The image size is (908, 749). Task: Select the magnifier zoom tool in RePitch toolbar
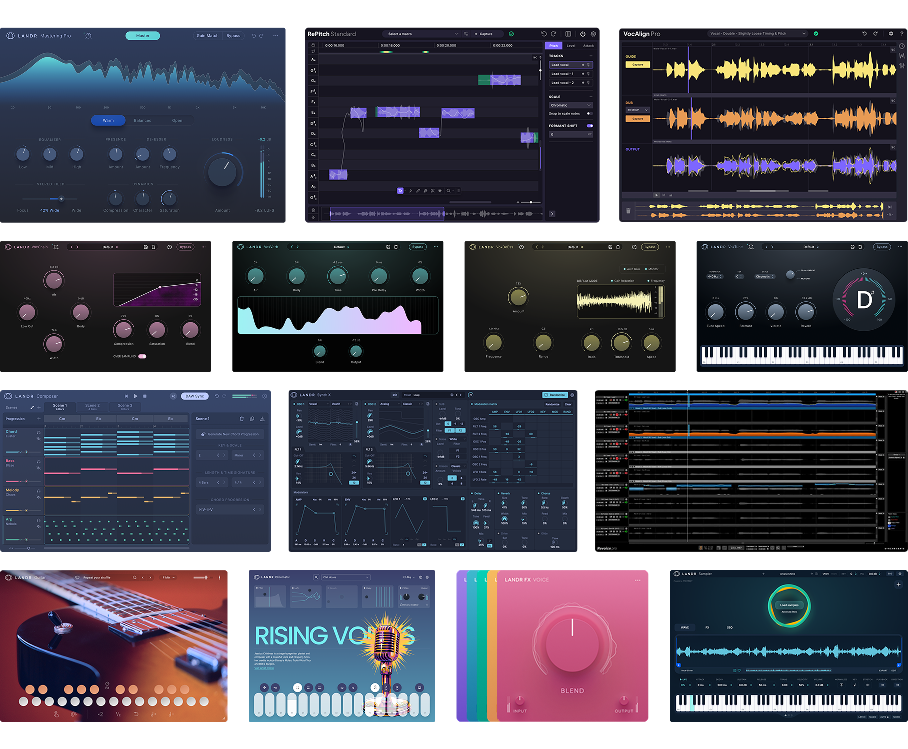447,191
